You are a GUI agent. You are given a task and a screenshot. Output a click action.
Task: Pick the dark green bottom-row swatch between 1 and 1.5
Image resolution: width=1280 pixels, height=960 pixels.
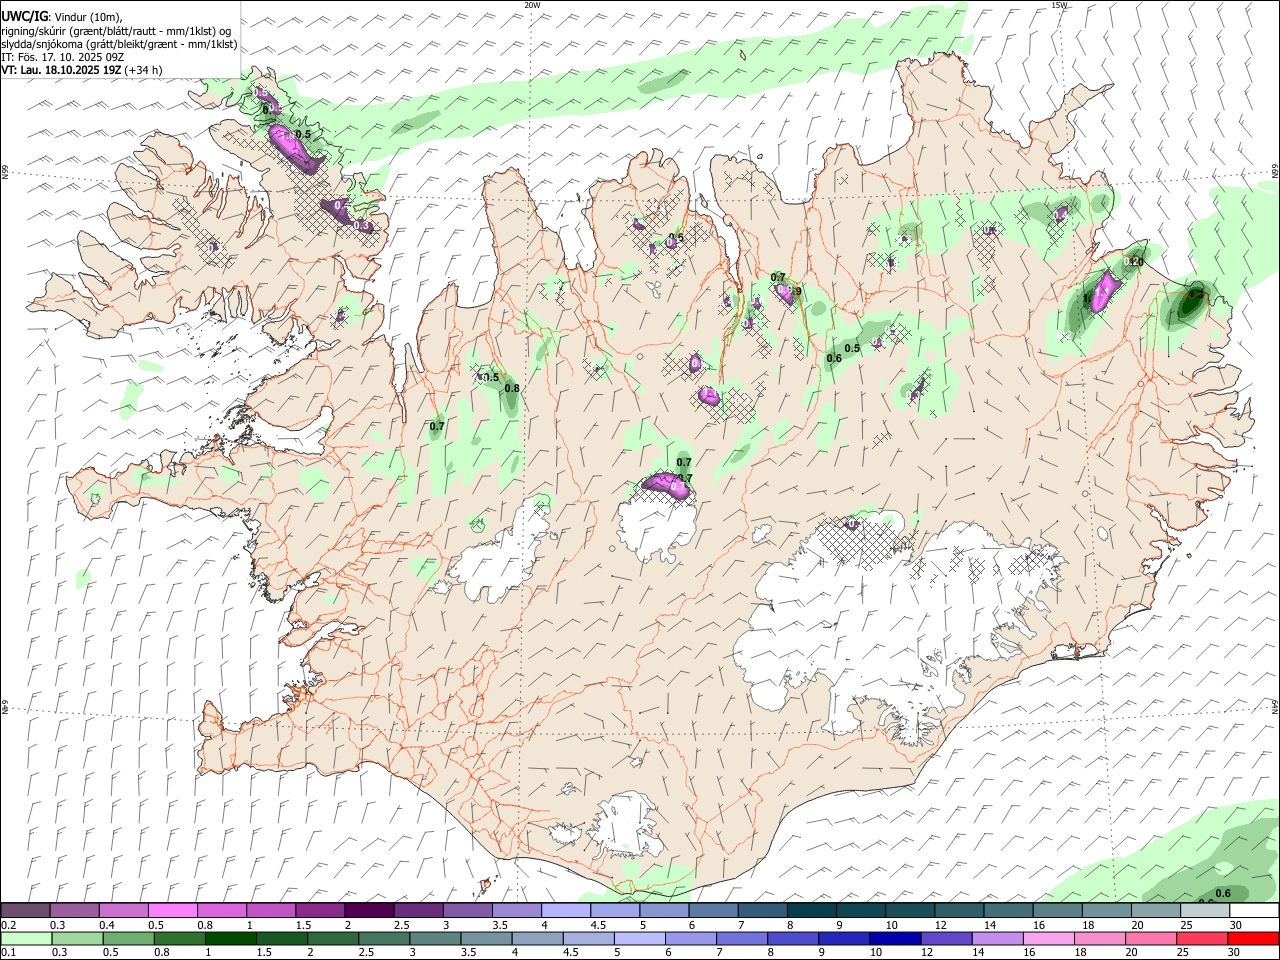point(230,939)
